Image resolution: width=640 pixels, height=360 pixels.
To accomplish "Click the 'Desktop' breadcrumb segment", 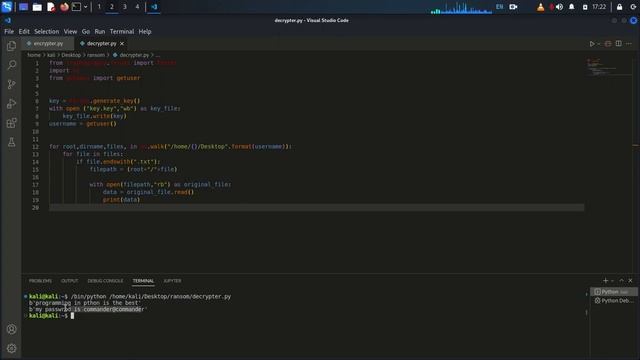I will pyautogui.click(x=71, y=55).
